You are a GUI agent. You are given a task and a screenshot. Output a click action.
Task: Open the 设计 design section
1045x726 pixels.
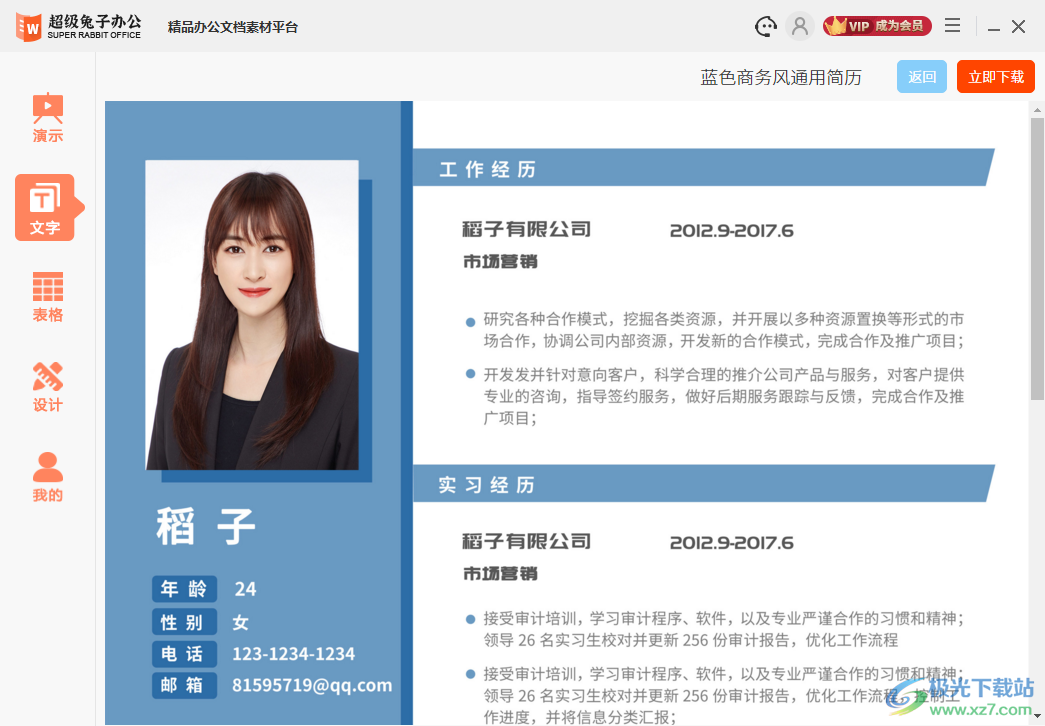click(x=47, y=385)
